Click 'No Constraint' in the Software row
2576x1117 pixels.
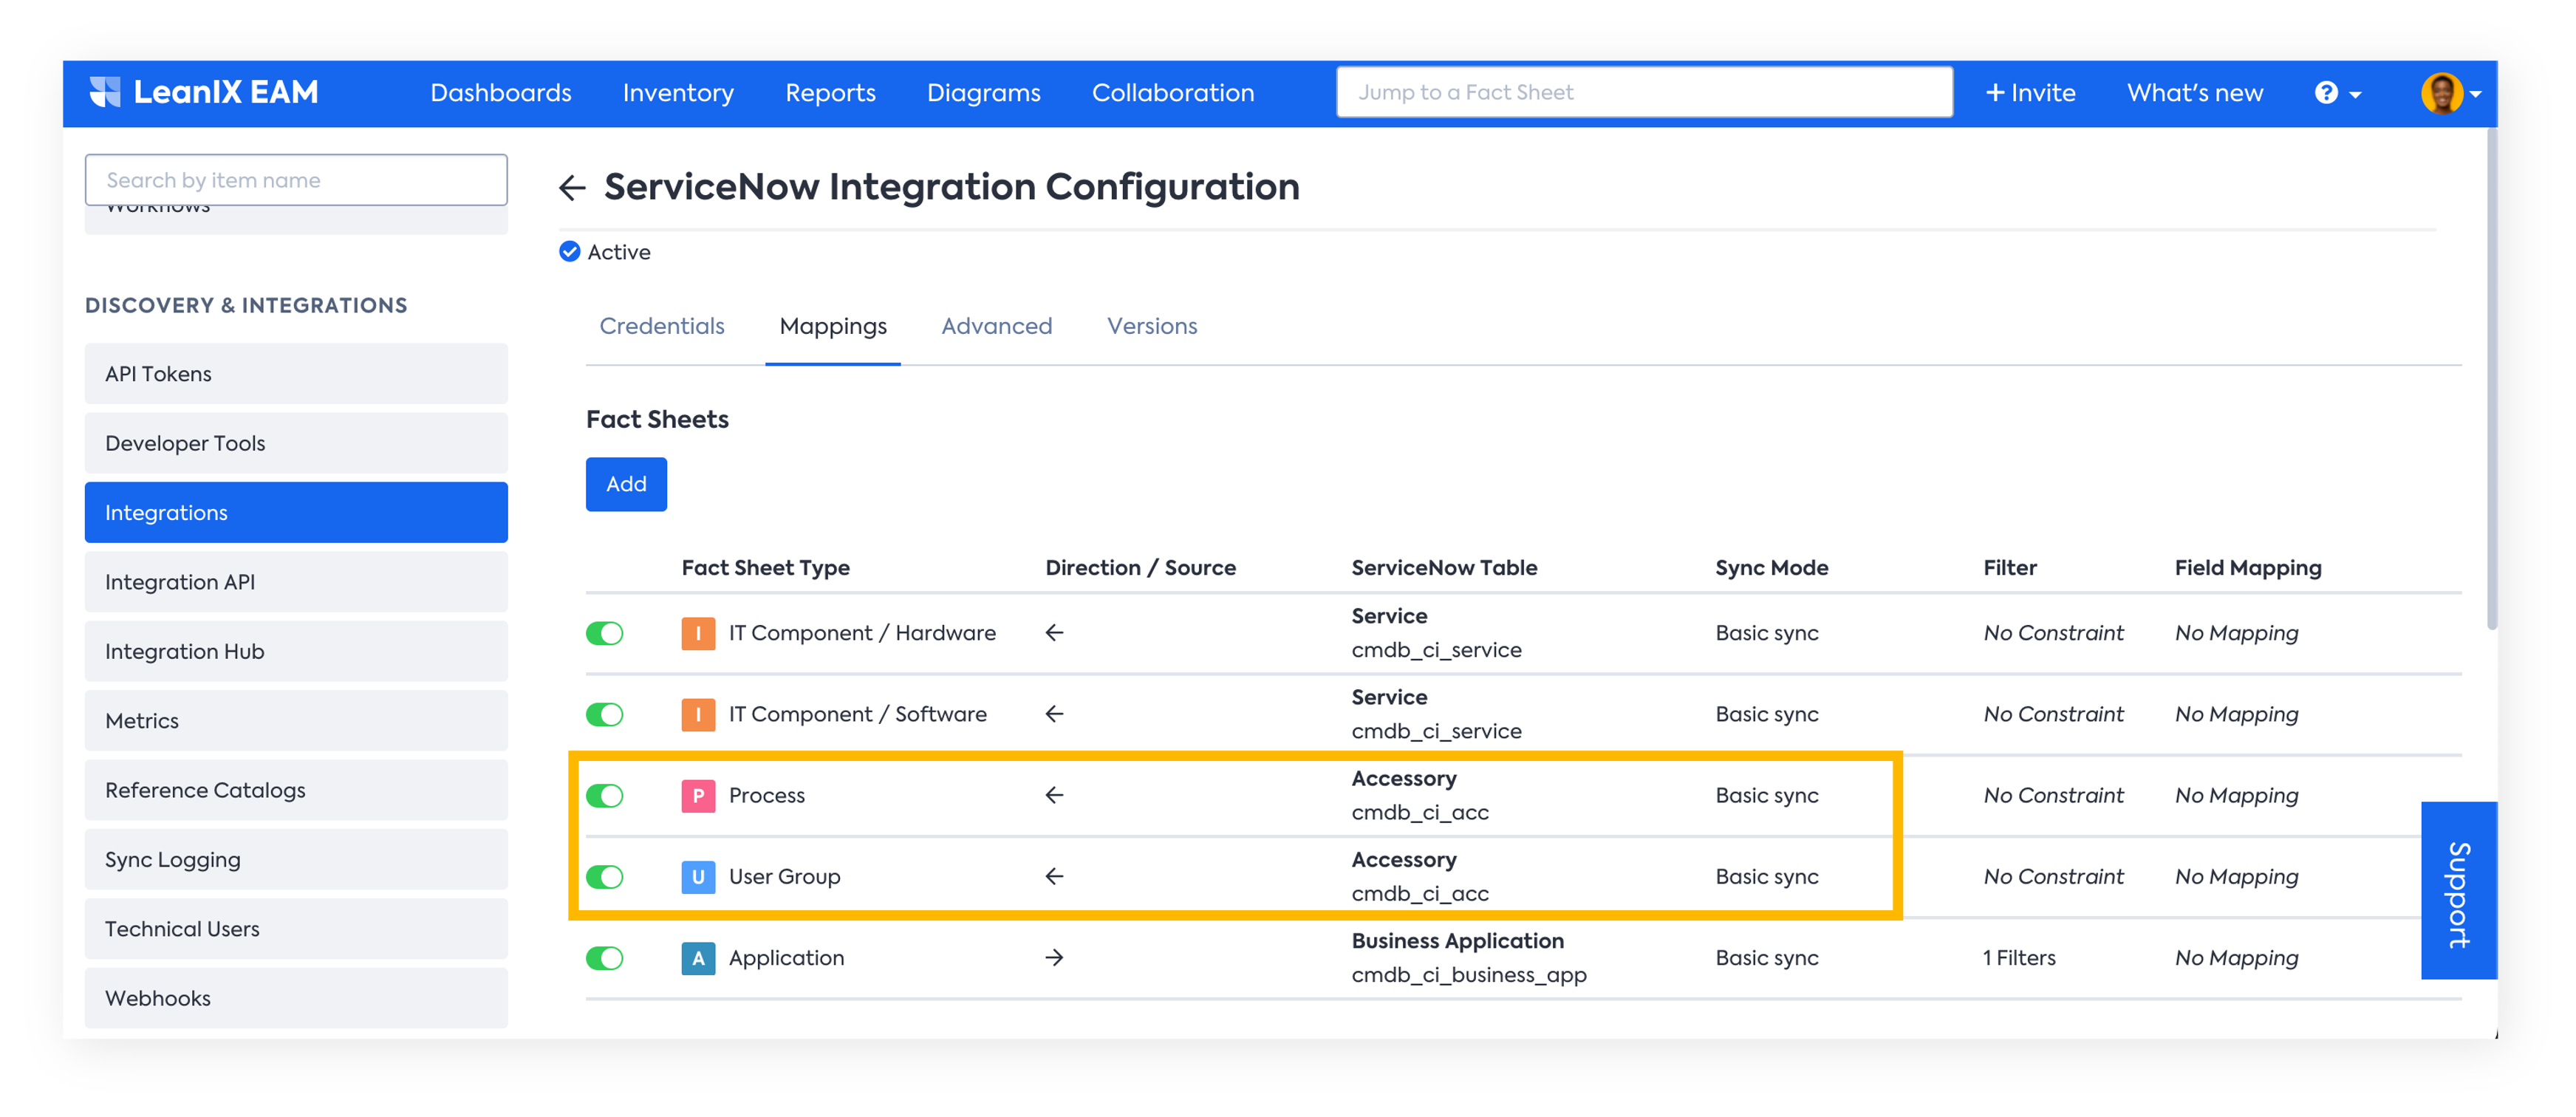point(2053,714)
